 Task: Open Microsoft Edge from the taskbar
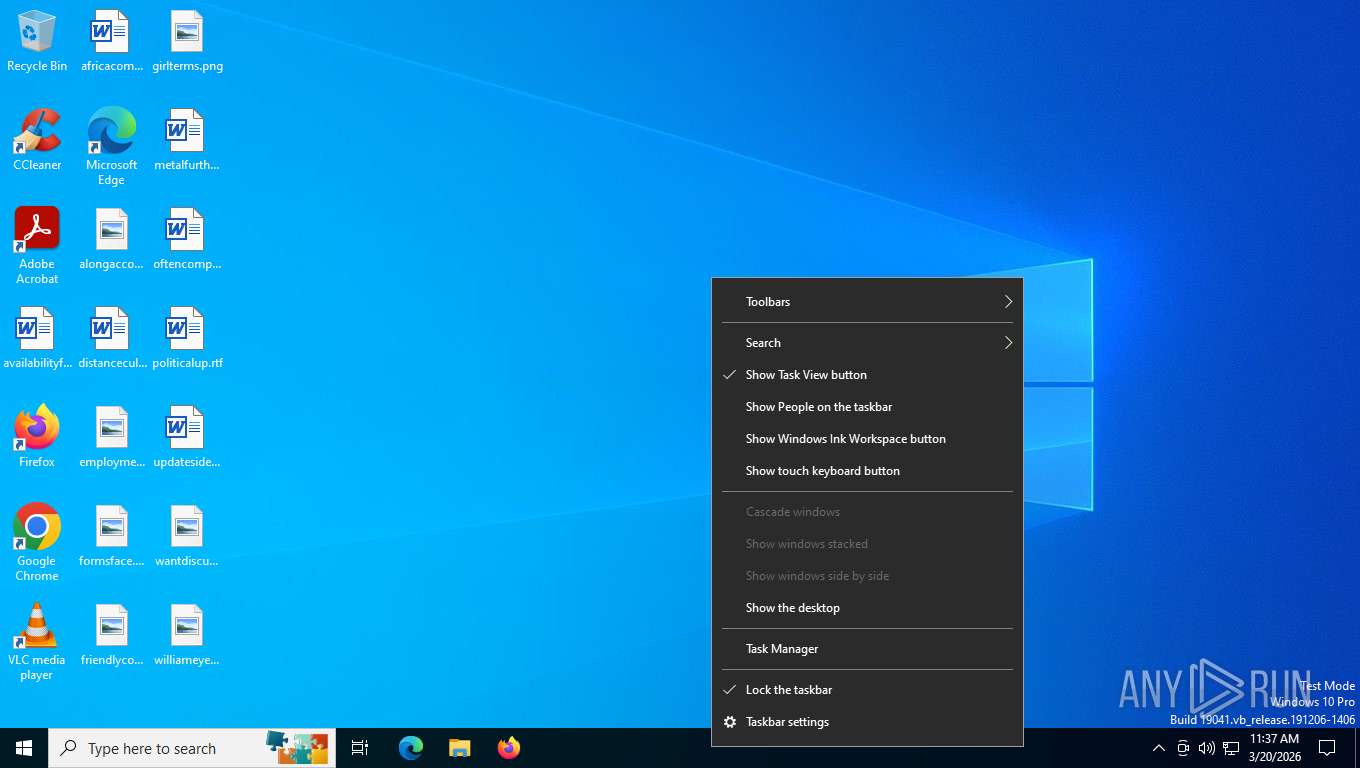point(411,748)
